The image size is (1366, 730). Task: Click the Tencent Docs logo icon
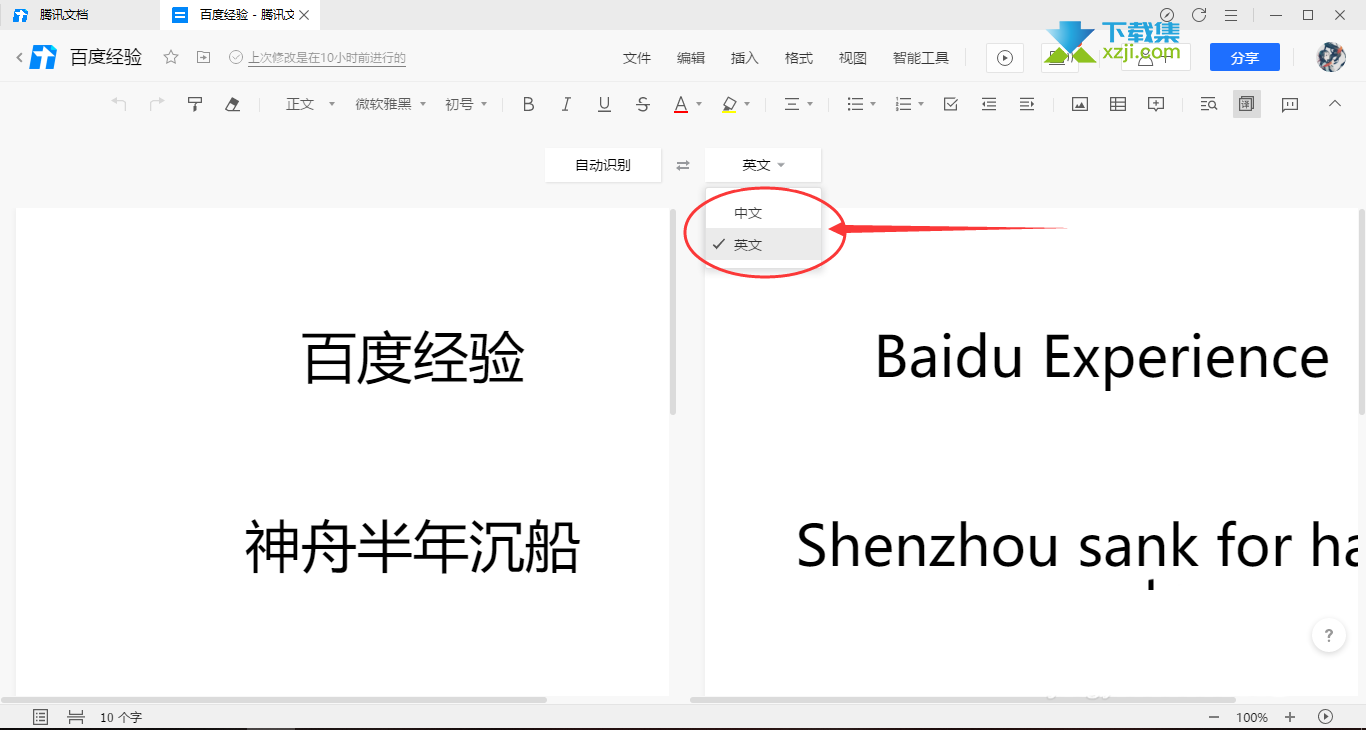(x=43, y=57)
